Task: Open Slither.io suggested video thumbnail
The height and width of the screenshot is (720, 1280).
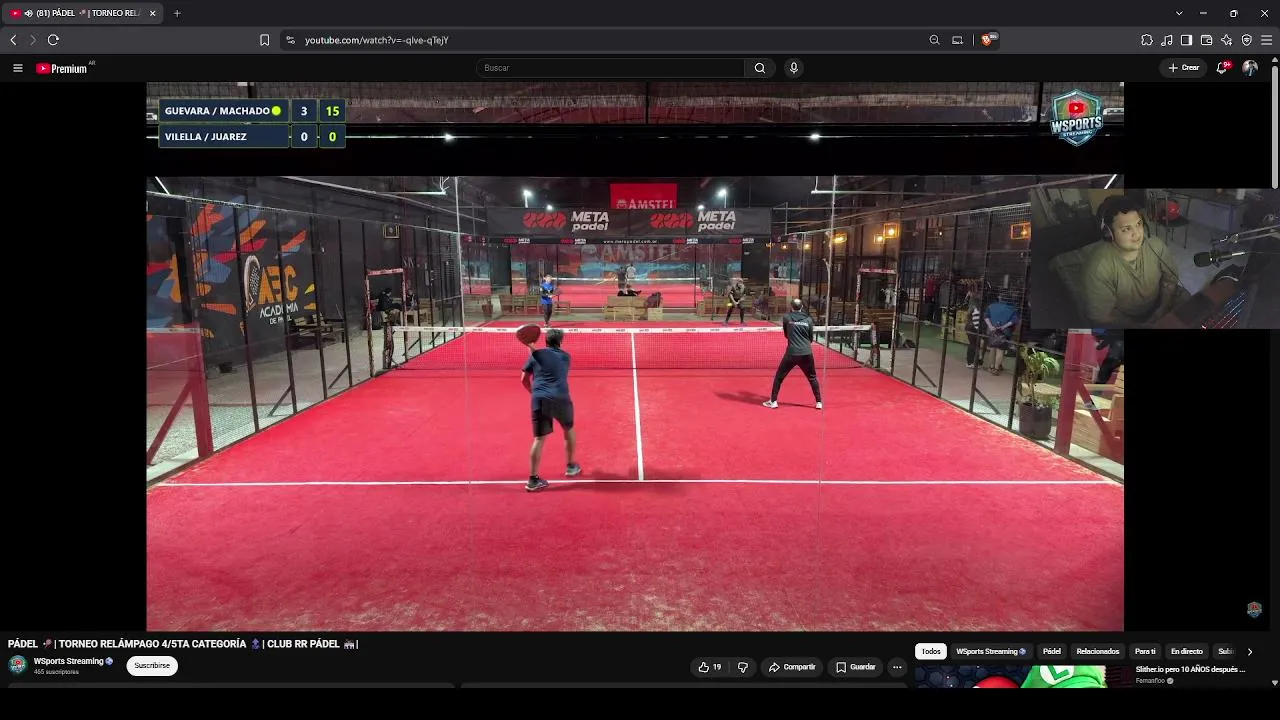Action: tap(1021, 677)
